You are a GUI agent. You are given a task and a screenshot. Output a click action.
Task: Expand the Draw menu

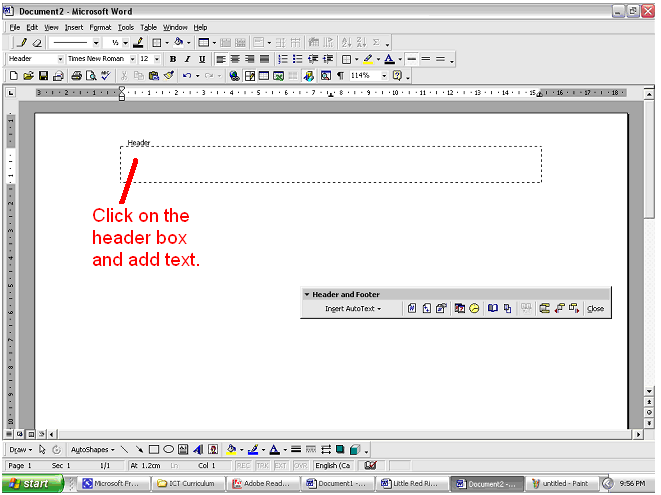pos(21,450)
